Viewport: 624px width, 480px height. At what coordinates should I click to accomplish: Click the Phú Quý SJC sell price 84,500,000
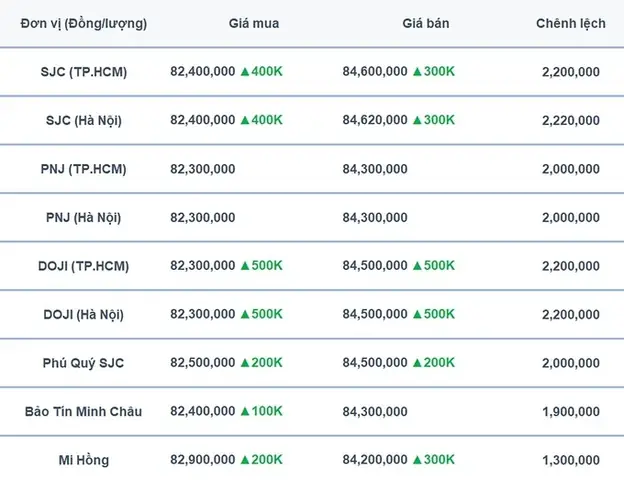tap(375, 363)
